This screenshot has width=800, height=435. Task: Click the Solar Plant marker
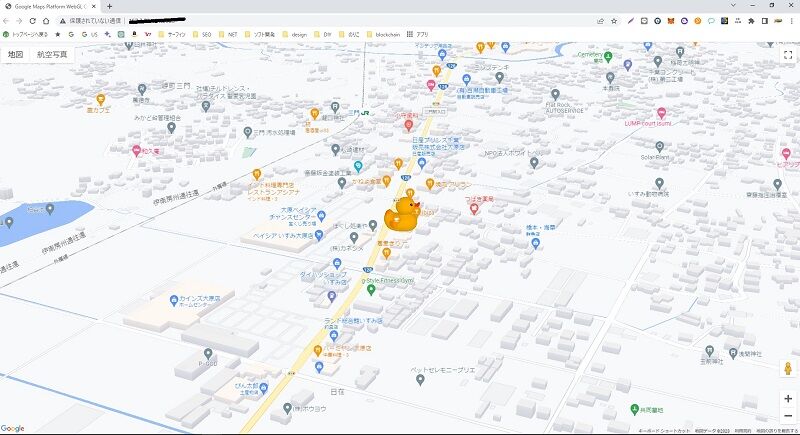[x=659, y=146]
